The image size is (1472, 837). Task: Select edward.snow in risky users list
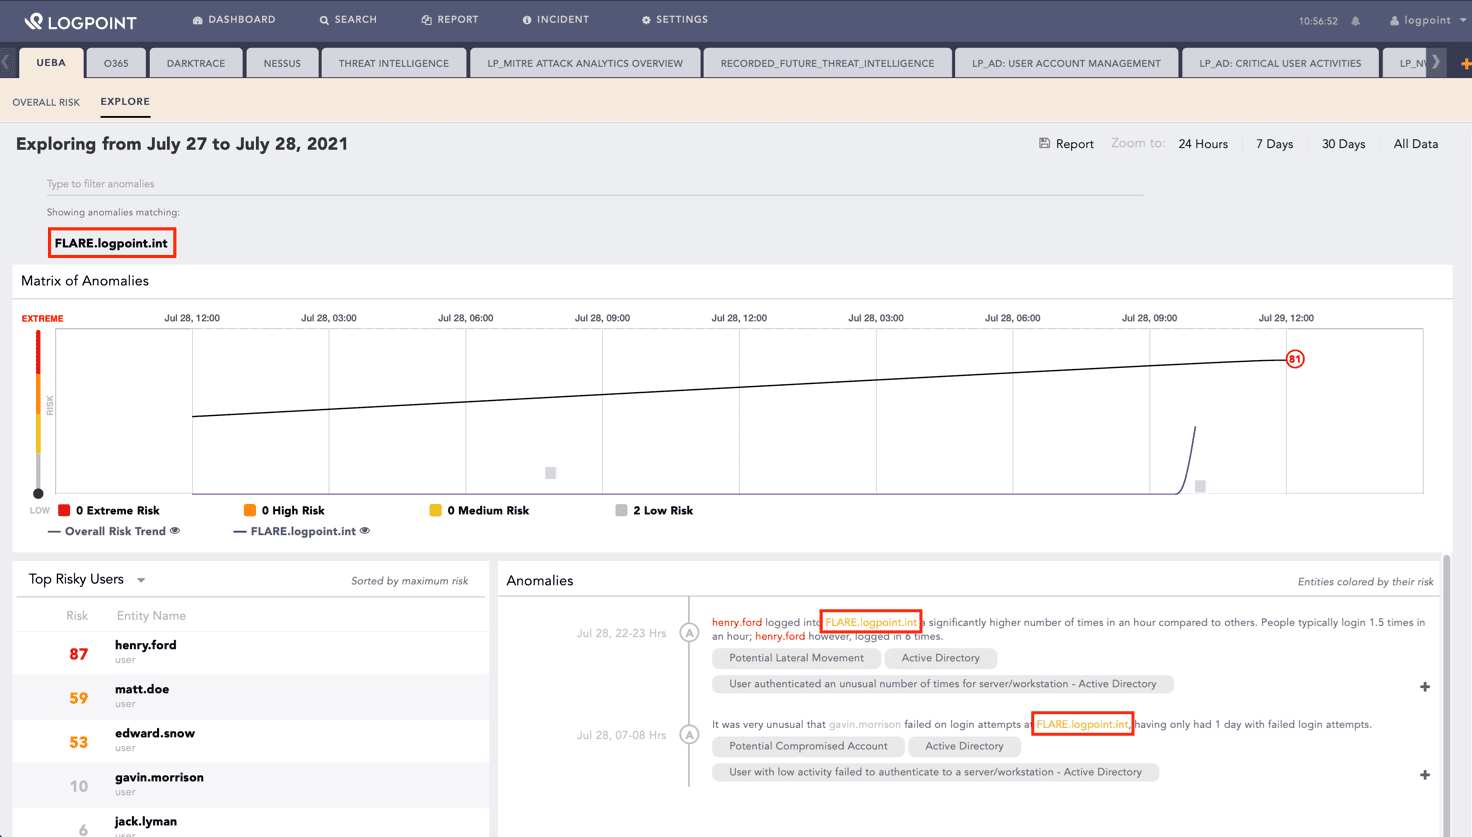pos(251,741)
